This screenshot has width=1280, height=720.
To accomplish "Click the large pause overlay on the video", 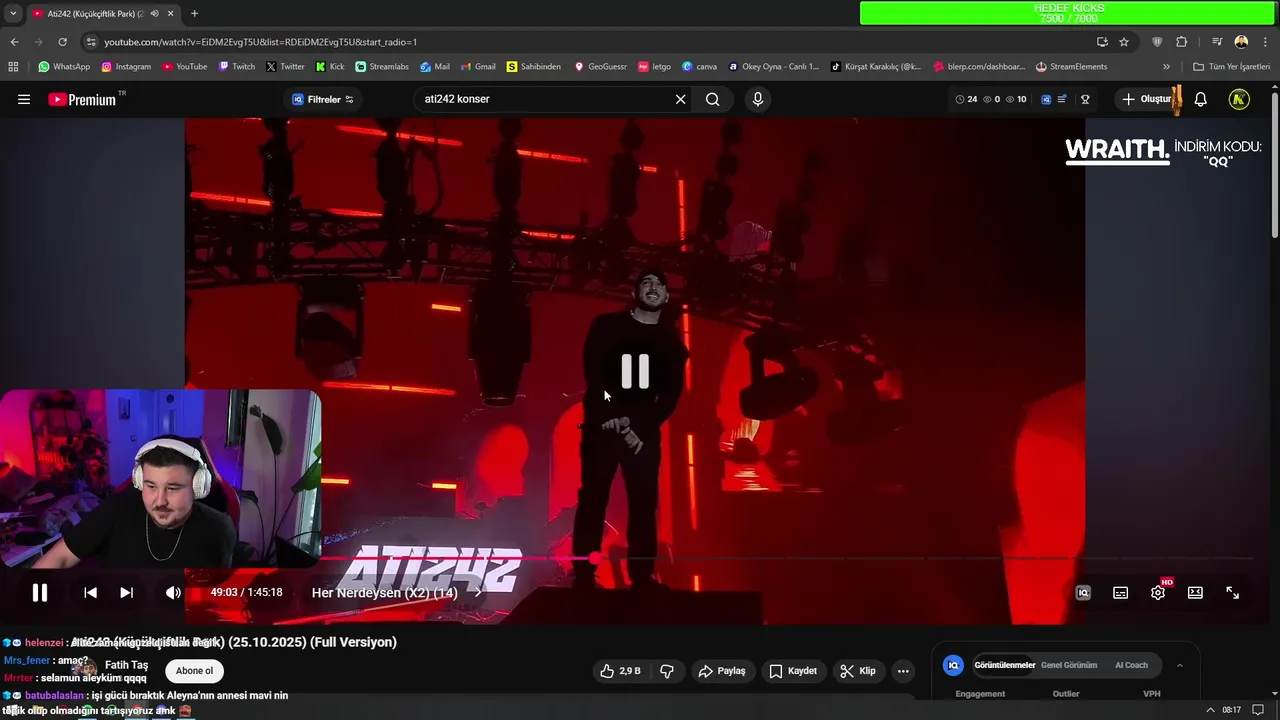I will tap(635, 371).
